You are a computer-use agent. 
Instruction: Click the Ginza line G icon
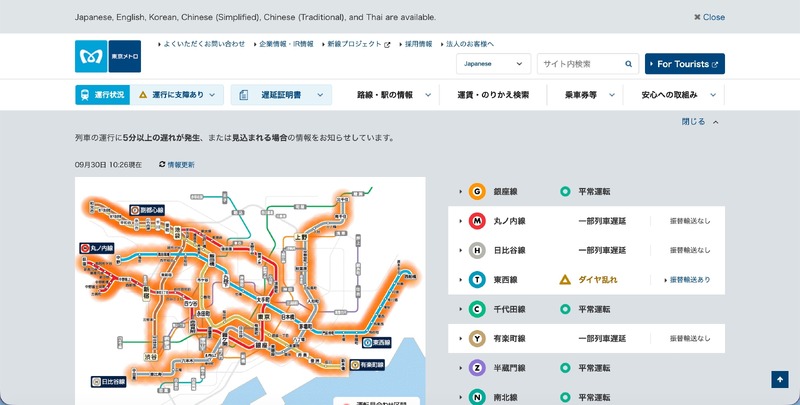pyautogui.click(x=477, y=192)
